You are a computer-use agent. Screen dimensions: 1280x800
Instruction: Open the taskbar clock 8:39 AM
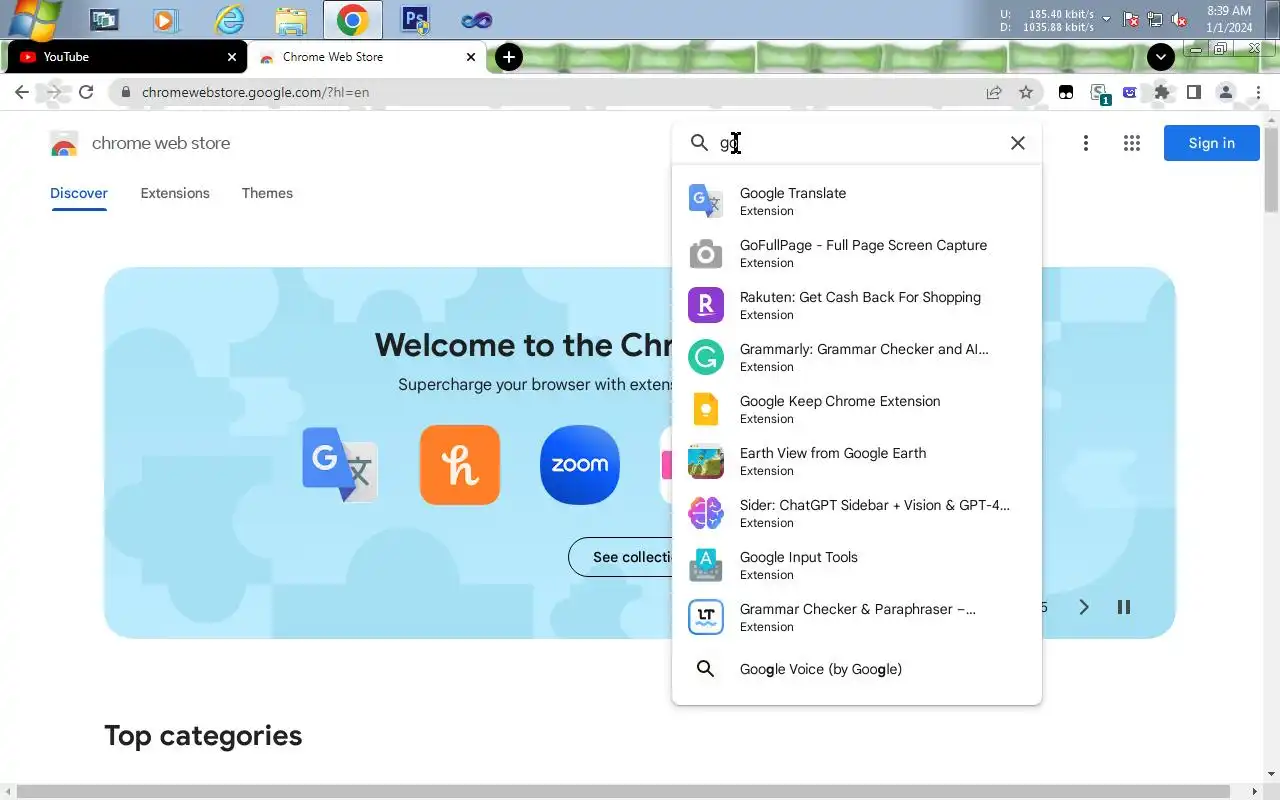click(x=1229, y=19)
